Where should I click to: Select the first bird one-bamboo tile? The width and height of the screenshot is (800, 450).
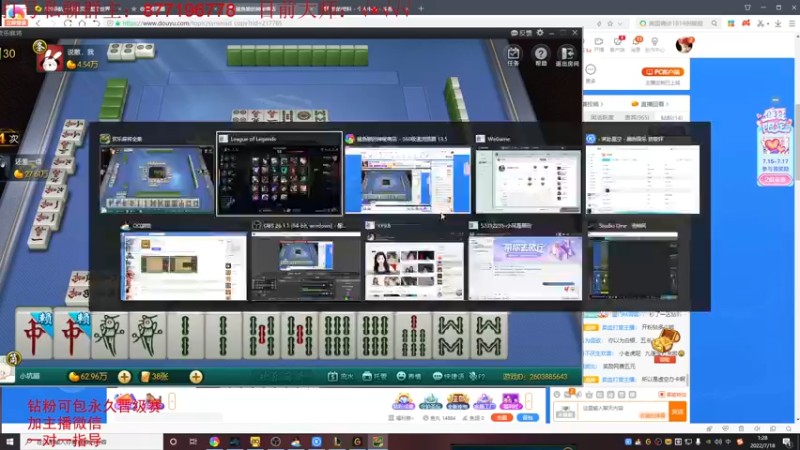coord(110,334)
